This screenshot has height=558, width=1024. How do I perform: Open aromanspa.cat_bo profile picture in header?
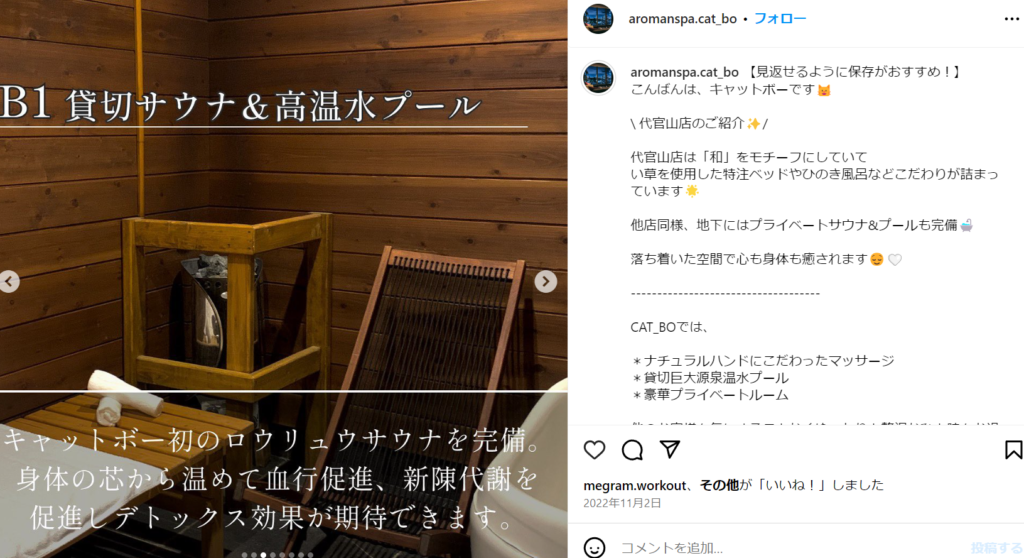pos(598,18)
